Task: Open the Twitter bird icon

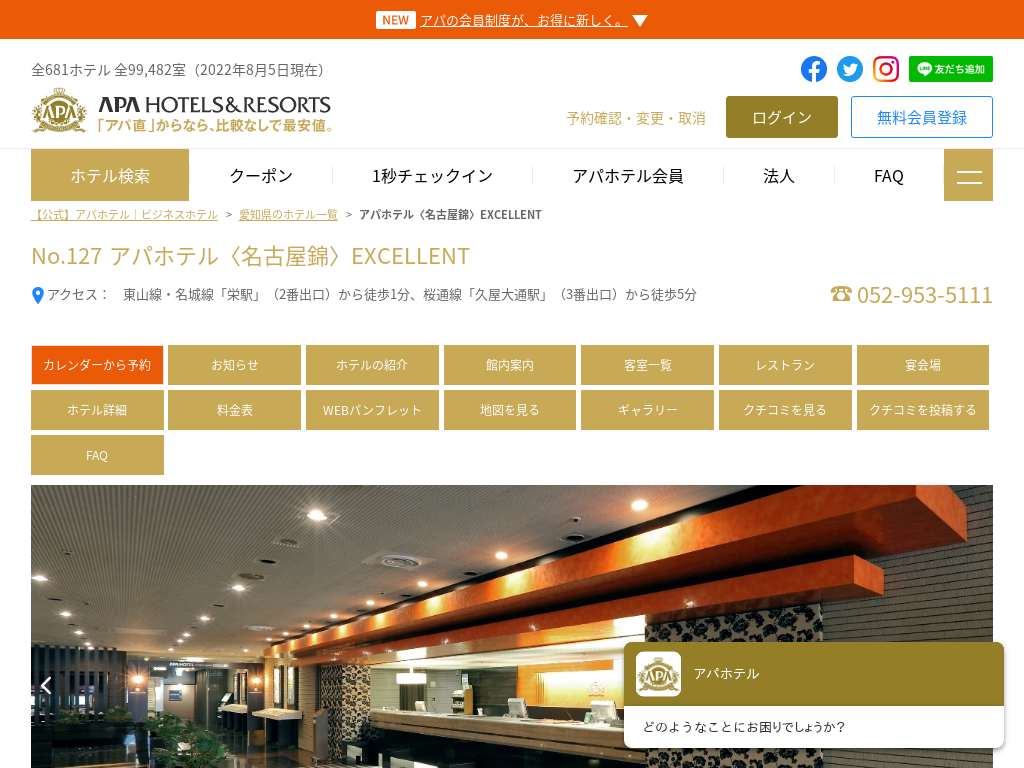Action: click(x=850, y=69)
